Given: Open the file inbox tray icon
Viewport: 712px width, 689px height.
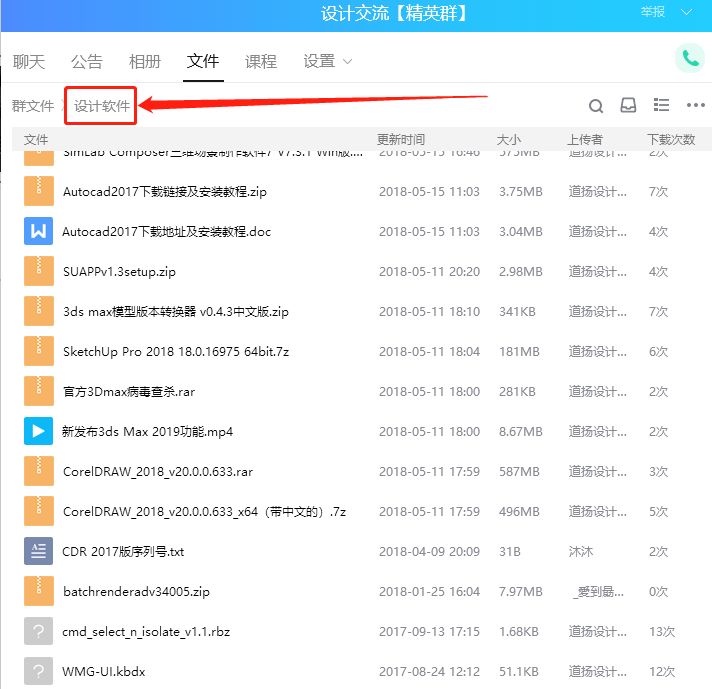Looking at the screenshot, I should click(628, 105).
